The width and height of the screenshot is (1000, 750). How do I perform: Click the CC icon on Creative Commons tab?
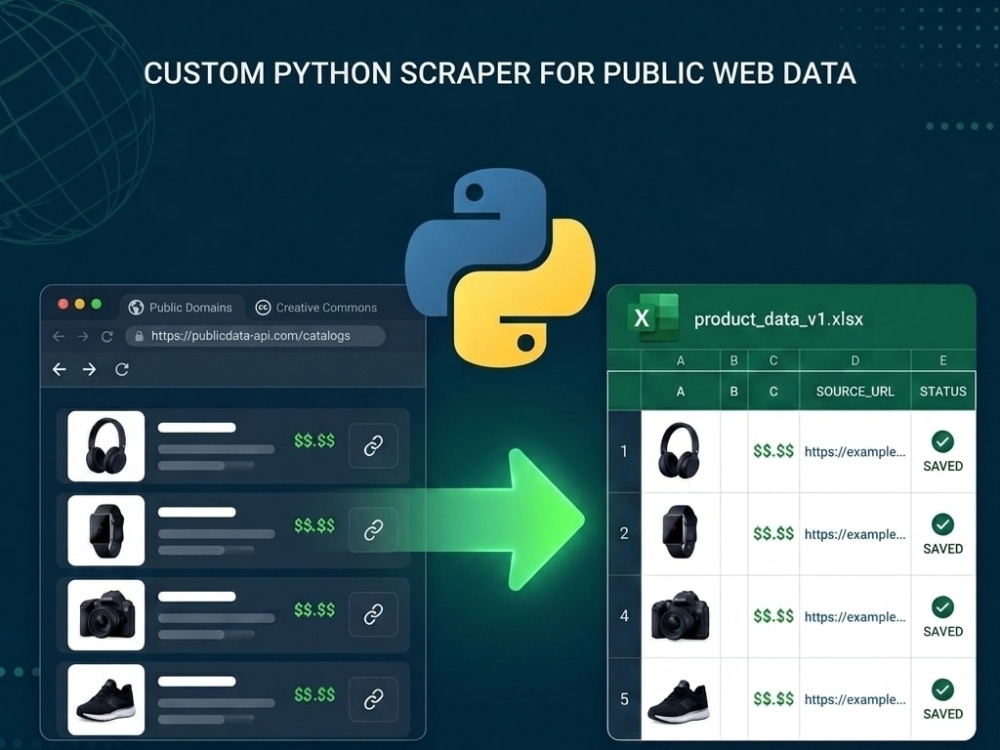tap(263, 307)
